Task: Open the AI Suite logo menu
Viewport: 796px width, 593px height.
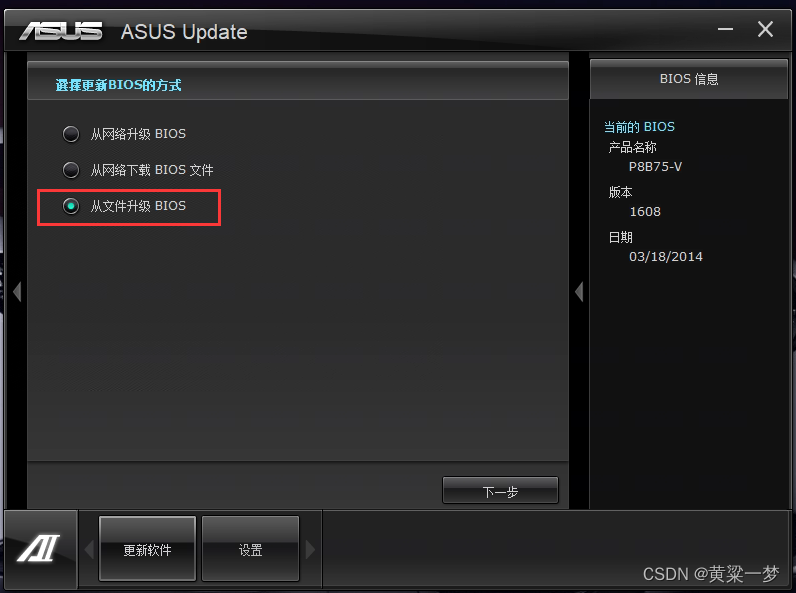Action: tap(39, 549)
